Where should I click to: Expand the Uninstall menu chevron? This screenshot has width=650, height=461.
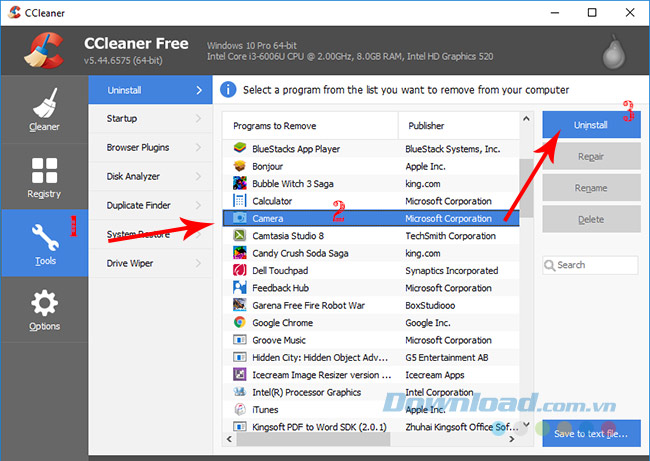tap(199, 90)
